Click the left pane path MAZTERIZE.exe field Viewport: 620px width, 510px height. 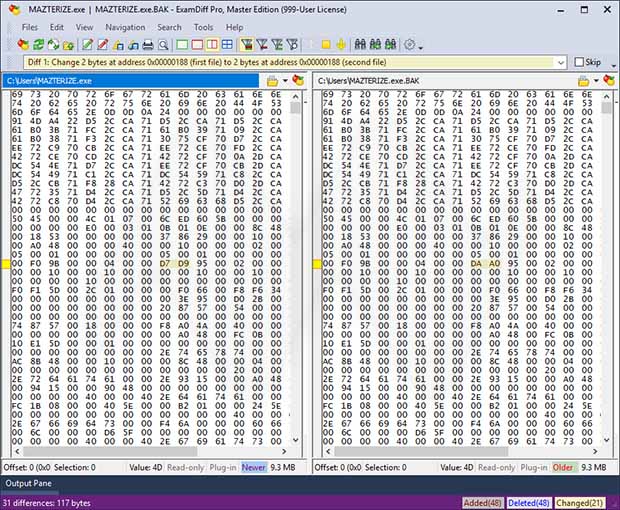coord(130,81)
